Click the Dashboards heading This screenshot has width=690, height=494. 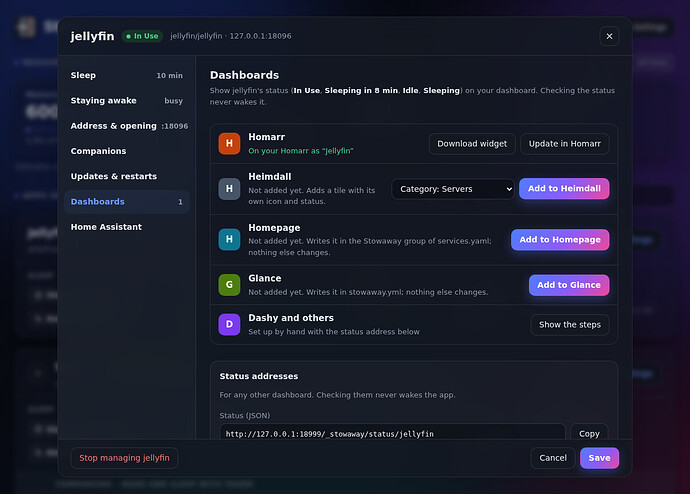click(244, 75)
